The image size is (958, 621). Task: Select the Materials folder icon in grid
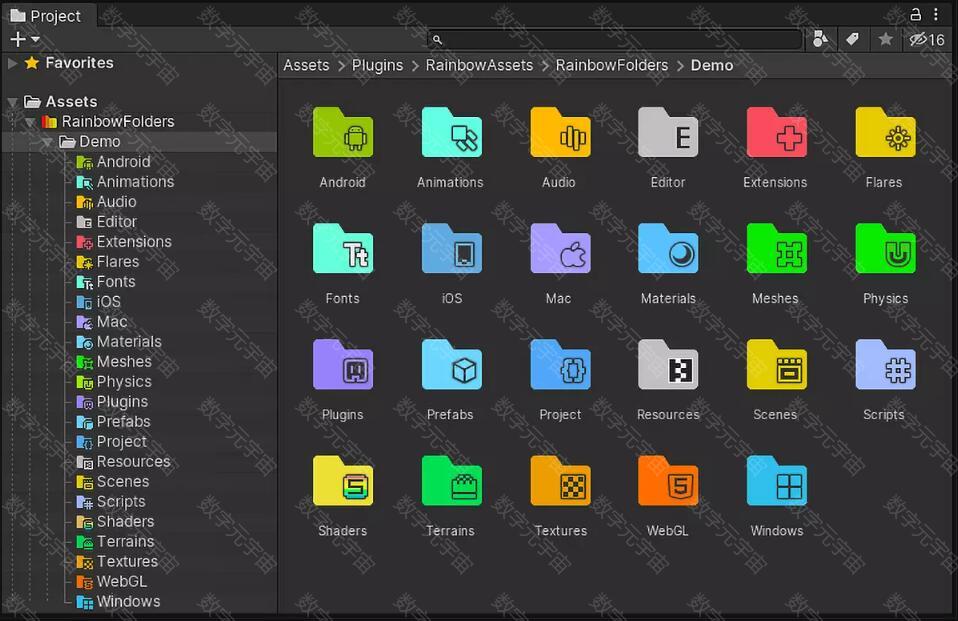668,250
